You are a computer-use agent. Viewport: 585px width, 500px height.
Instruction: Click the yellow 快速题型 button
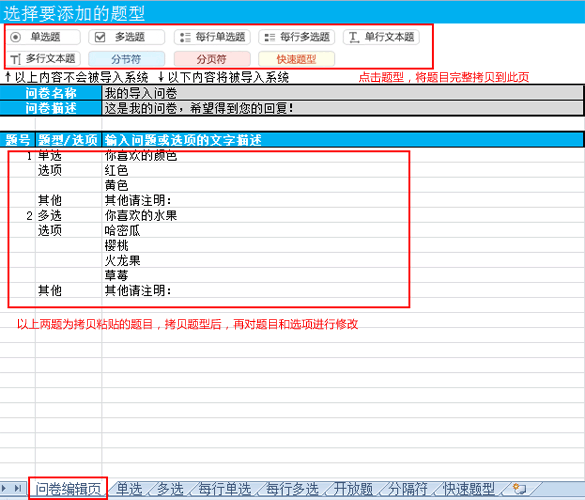297,59
